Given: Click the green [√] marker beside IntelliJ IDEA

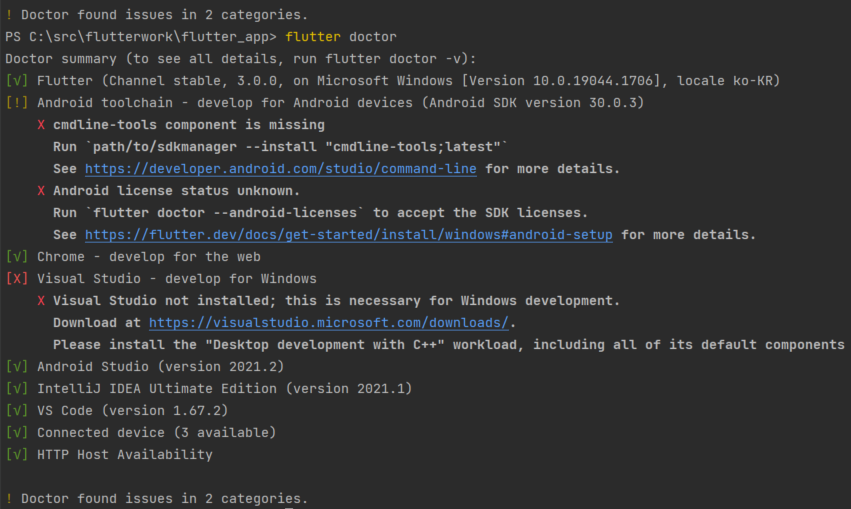Looking at the screenshot, I should (17, 389).
